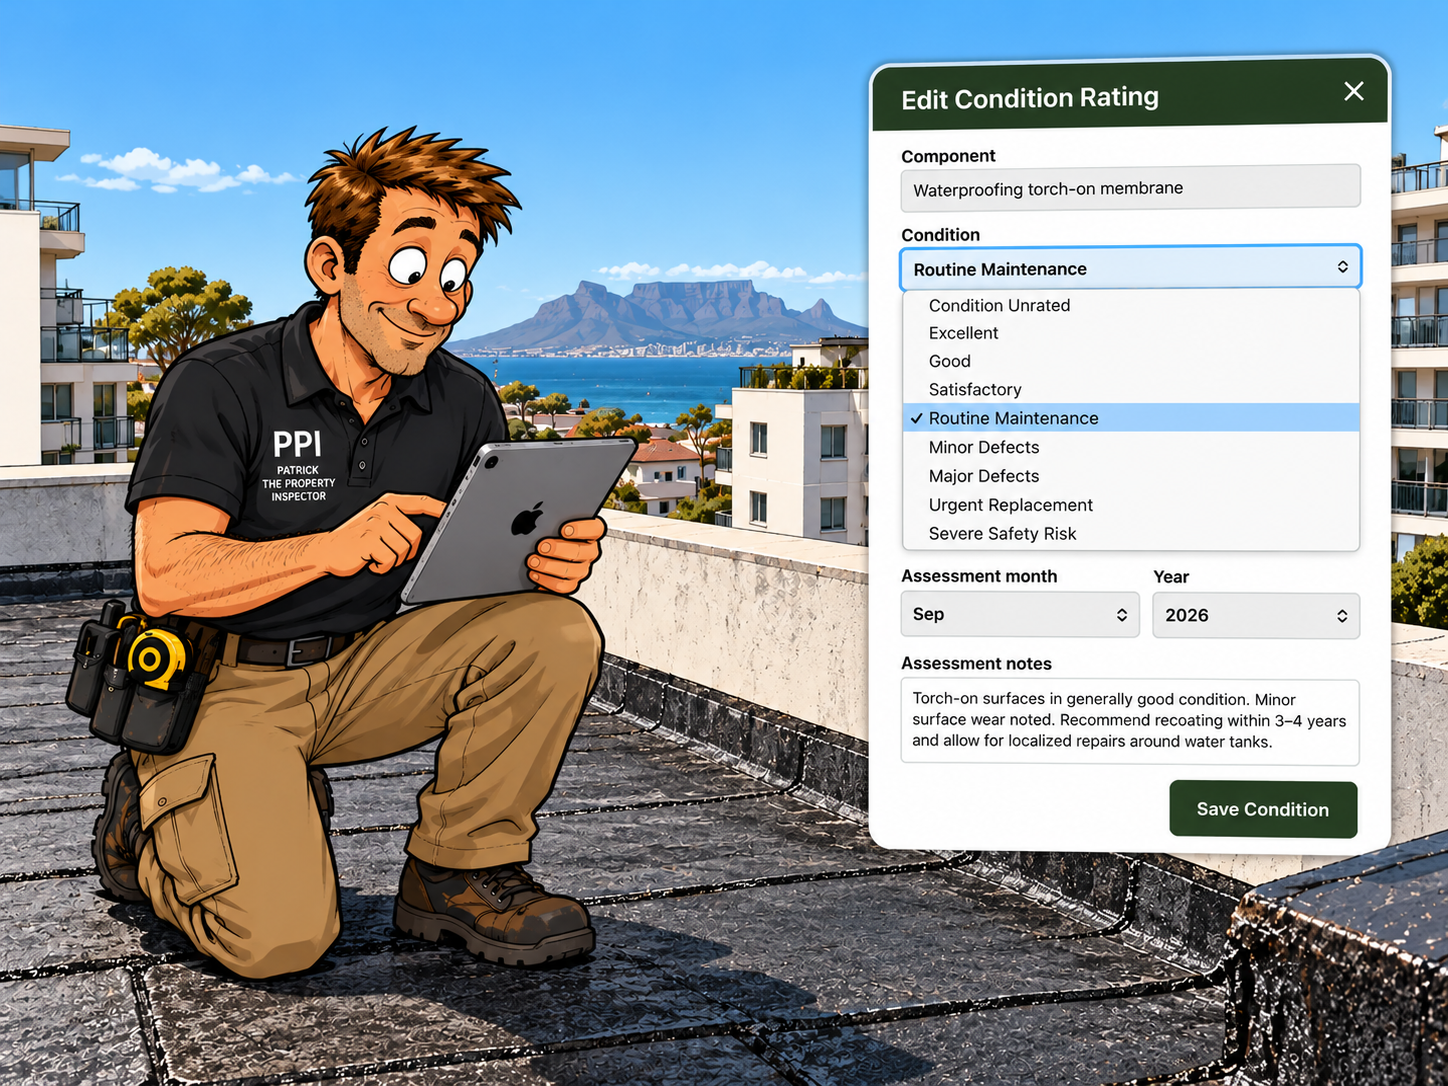Select Severe Safety Risk option
The width and height of the screenshot is (1448, 1086).
(x=1131, y=534)
